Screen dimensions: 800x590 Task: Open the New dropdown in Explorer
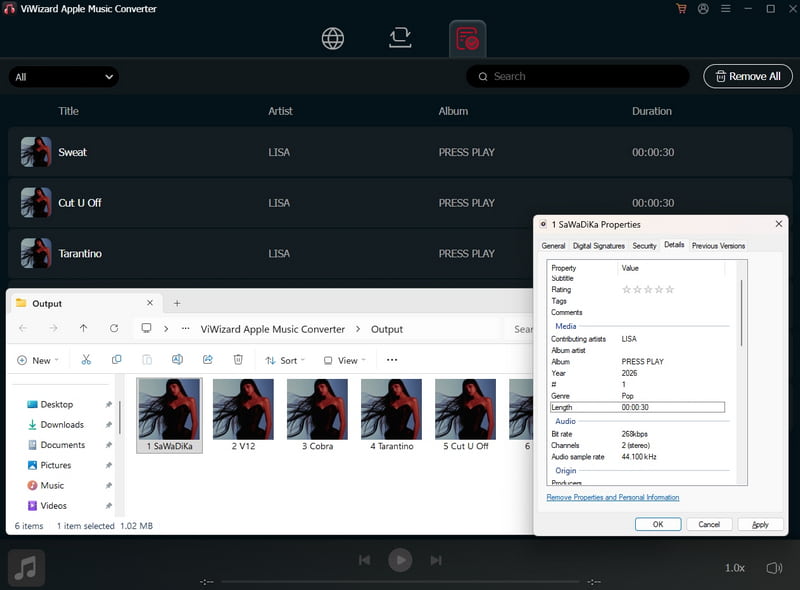pos(38,360)
